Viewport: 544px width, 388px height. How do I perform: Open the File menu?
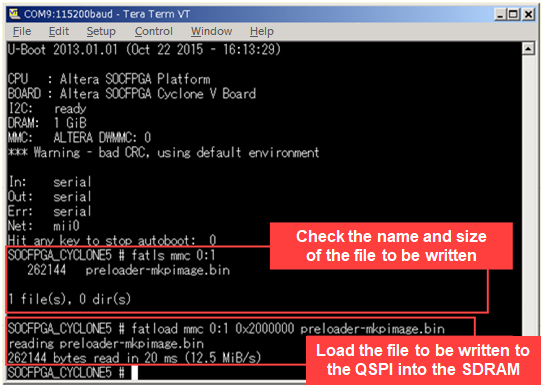coord(22,32)
